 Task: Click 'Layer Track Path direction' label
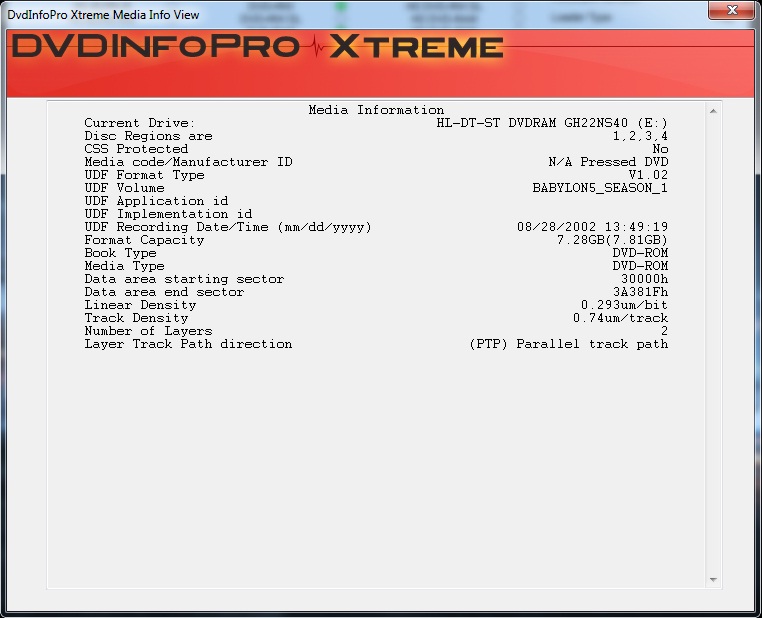(x=189, y=344)
